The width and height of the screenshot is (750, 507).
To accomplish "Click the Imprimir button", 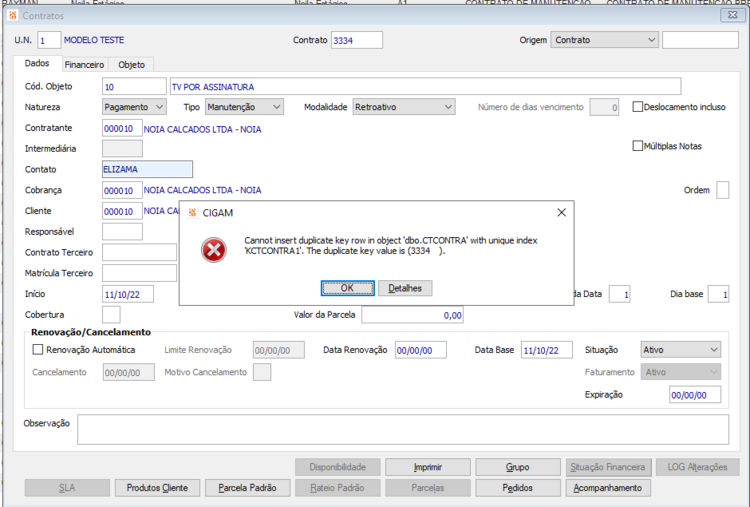I will 428,467.
